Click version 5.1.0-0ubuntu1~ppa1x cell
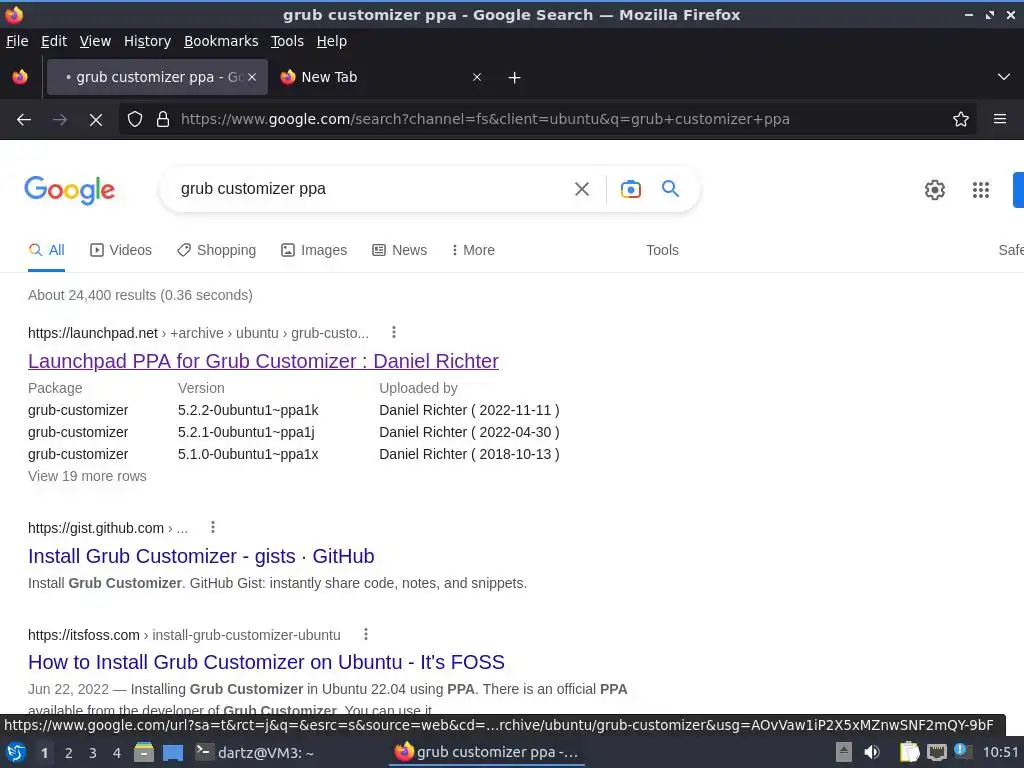Image resolution: width=1024 pixels, height=768 pixels. pos(248,455)
